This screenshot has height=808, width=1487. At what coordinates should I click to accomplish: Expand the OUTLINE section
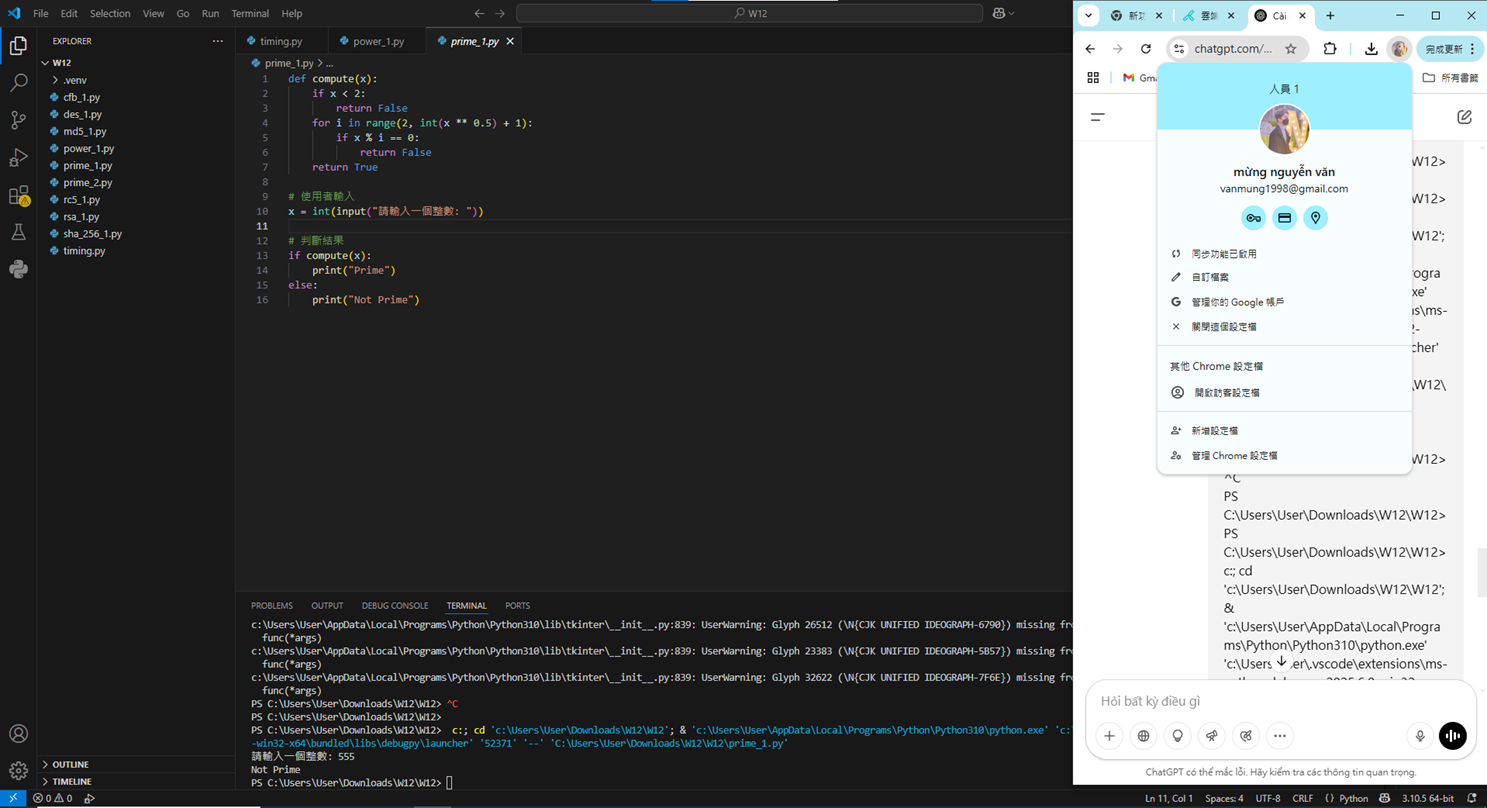point(70,764)
